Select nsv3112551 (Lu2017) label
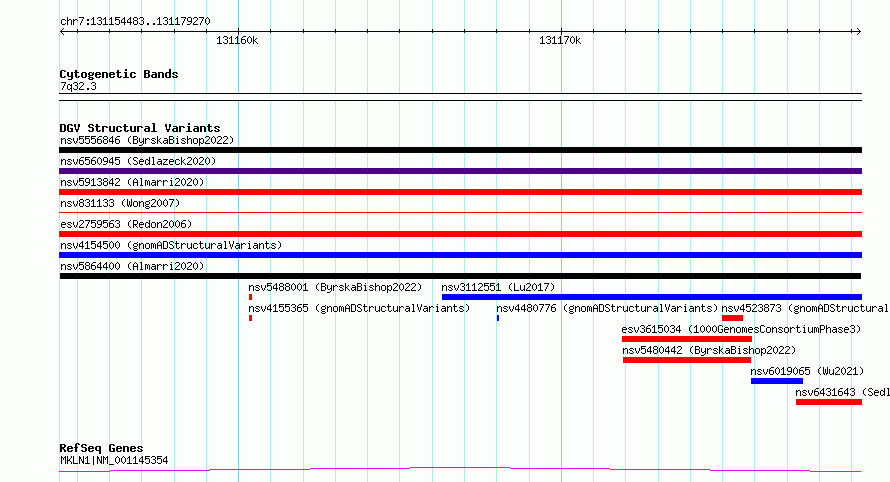890x482 pixels. click(498, 287)
